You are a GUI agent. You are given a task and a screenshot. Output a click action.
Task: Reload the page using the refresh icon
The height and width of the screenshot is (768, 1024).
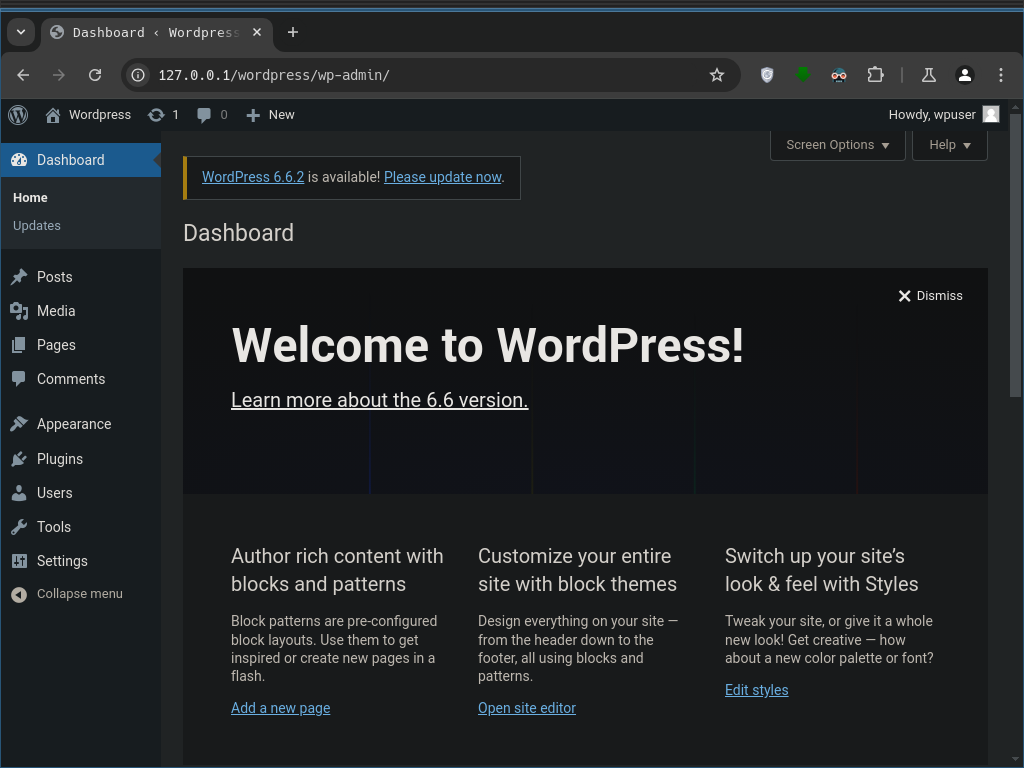coord(95,75)
